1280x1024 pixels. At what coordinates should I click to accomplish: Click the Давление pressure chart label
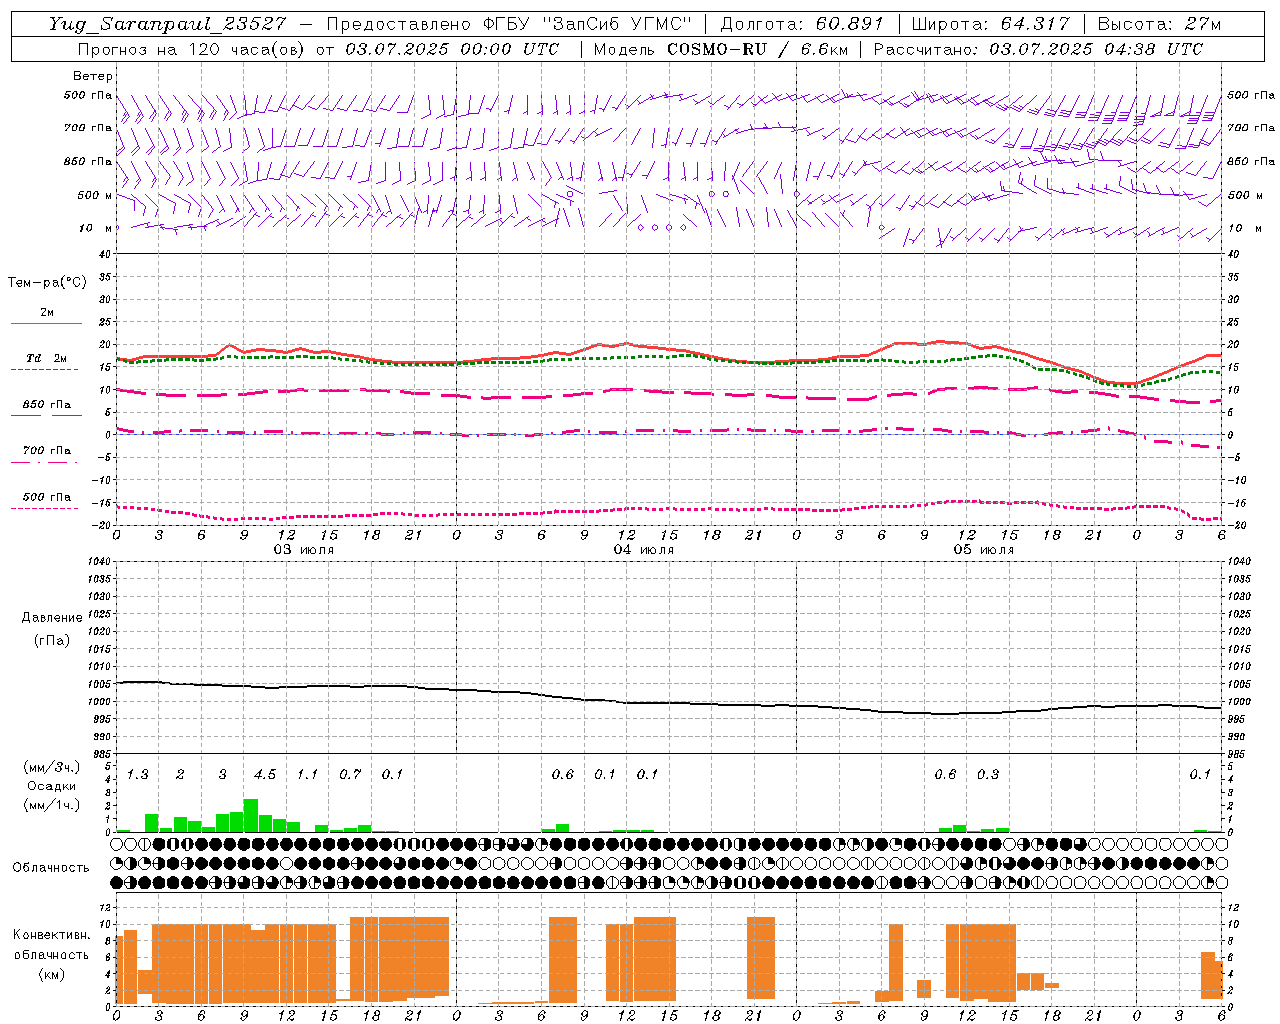click(x=52, y=618)
